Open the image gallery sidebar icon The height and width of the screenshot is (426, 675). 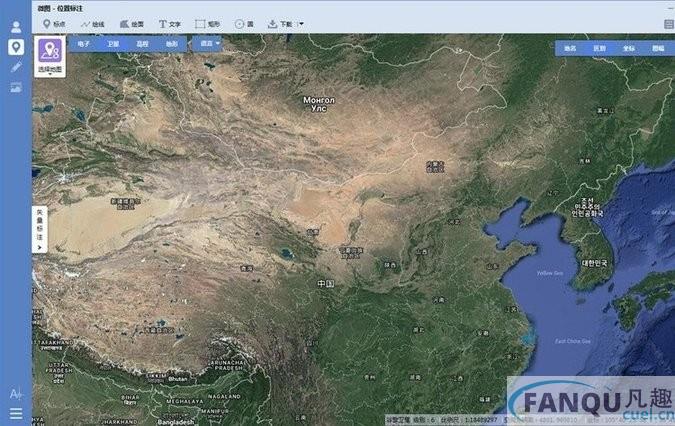pos(16,87)
